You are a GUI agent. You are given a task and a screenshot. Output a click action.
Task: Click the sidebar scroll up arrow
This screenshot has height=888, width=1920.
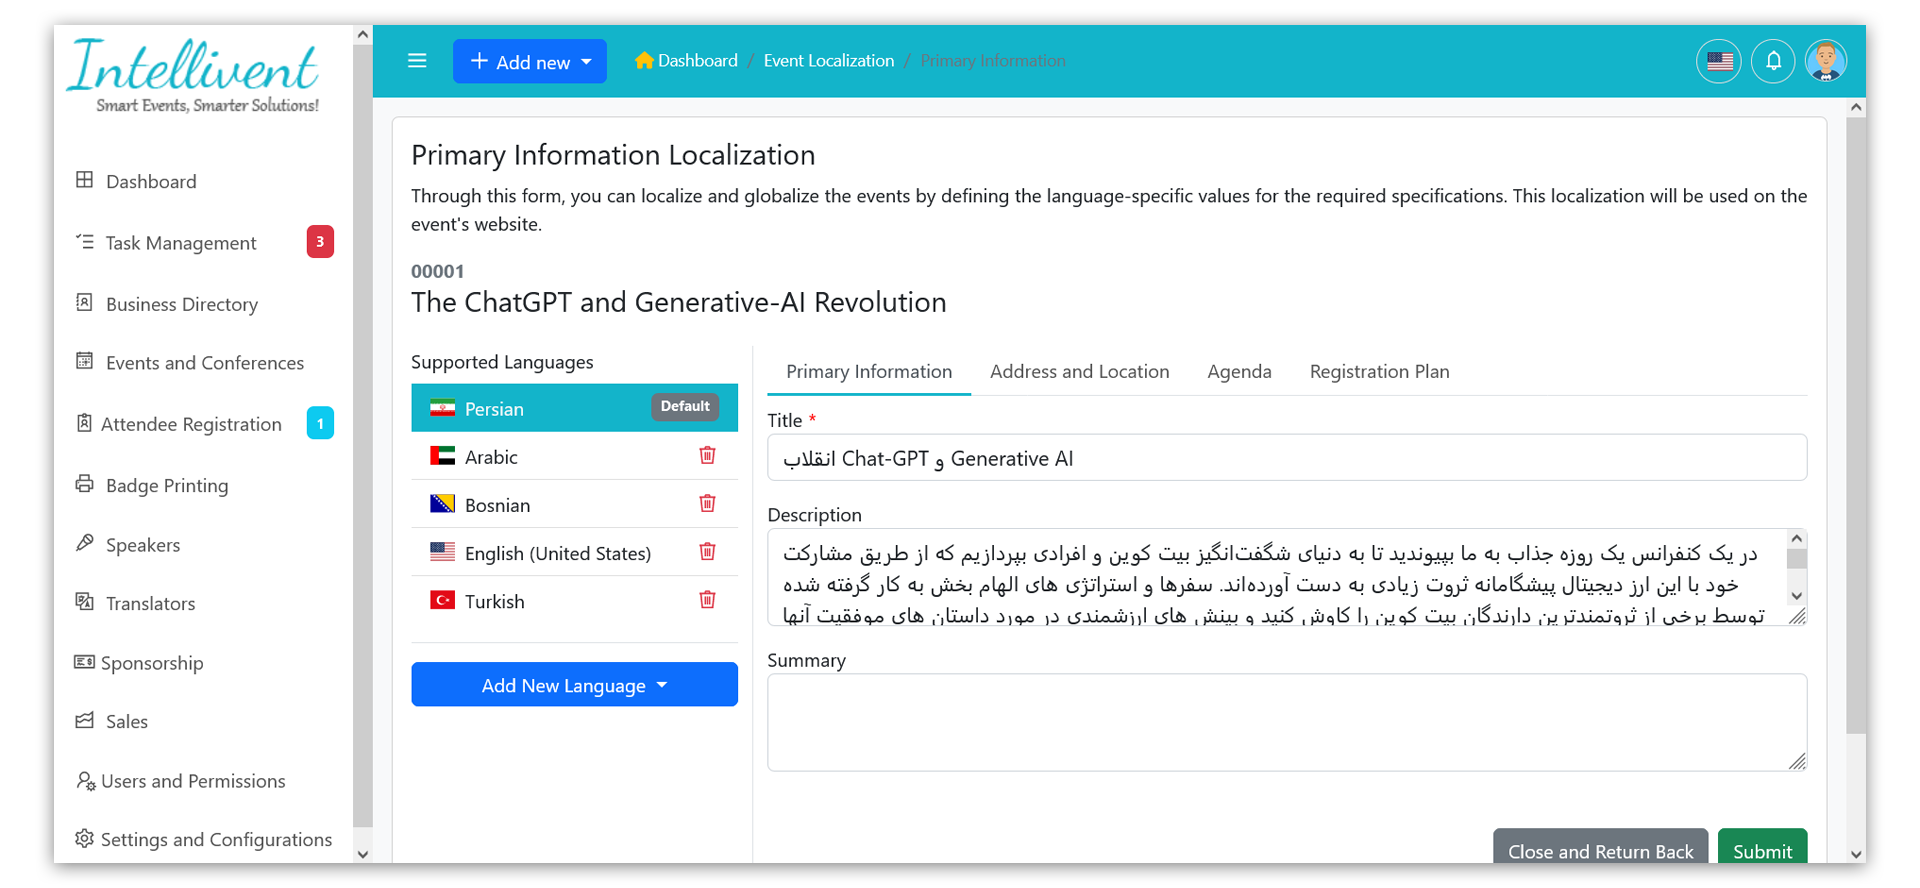click(x=363, y=35)
